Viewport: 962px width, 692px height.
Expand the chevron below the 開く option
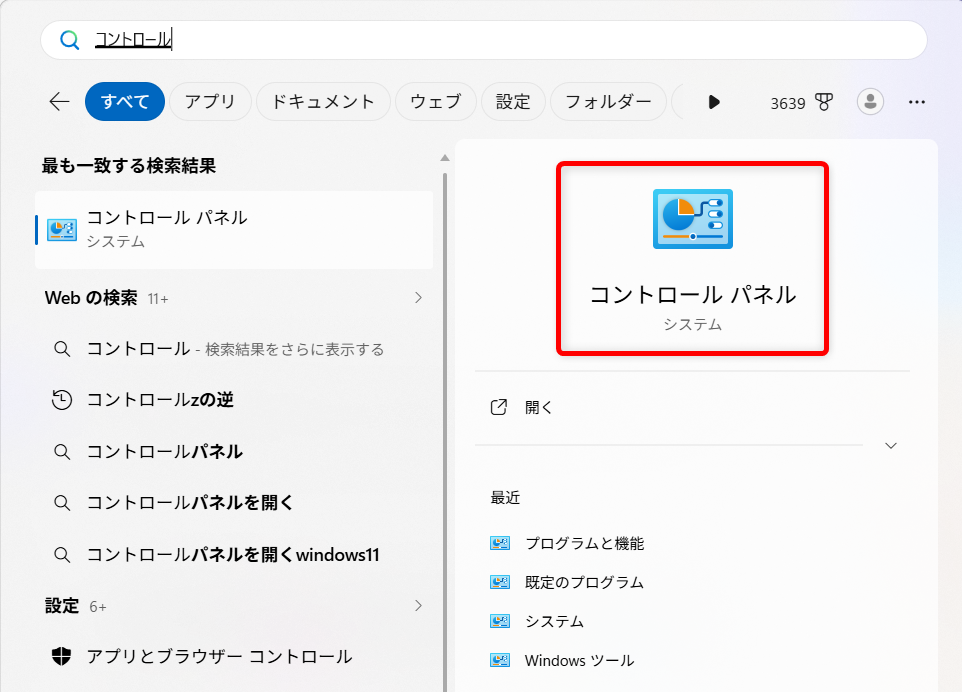point(890,446)
